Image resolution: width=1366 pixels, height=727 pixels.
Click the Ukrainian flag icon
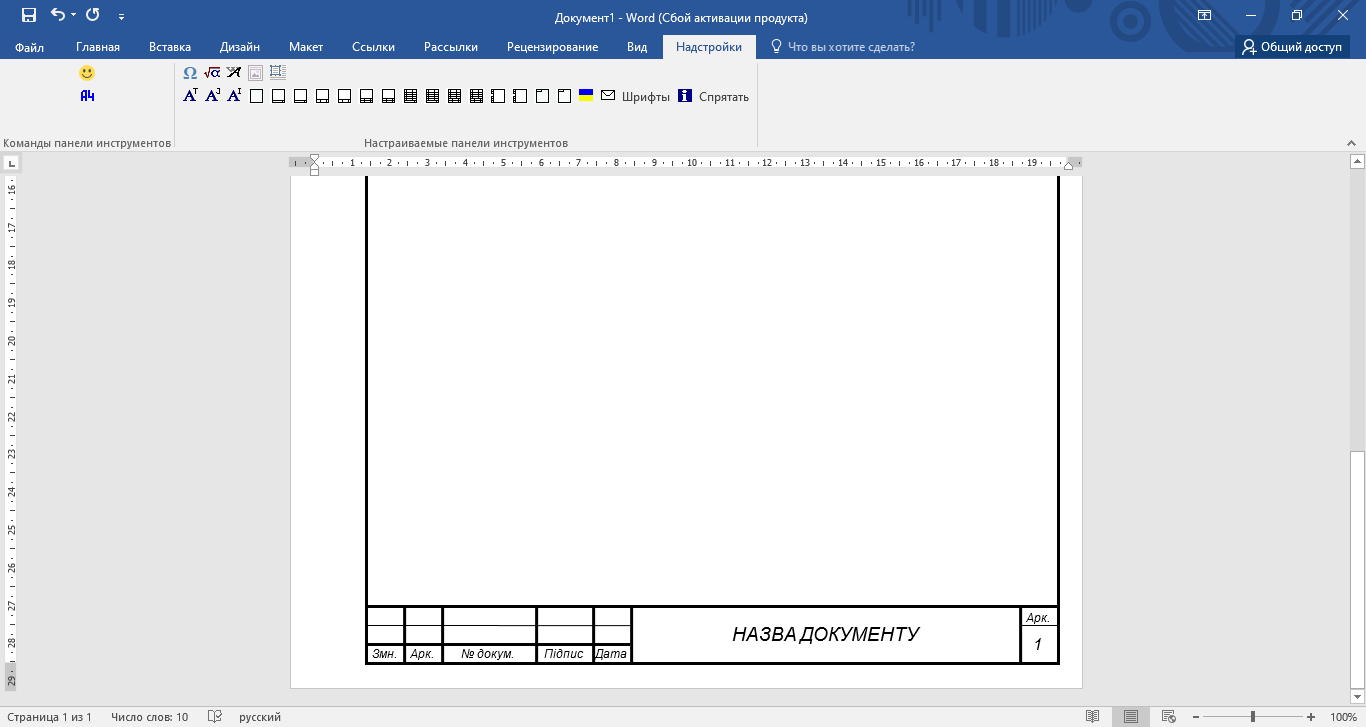(586, 96)
